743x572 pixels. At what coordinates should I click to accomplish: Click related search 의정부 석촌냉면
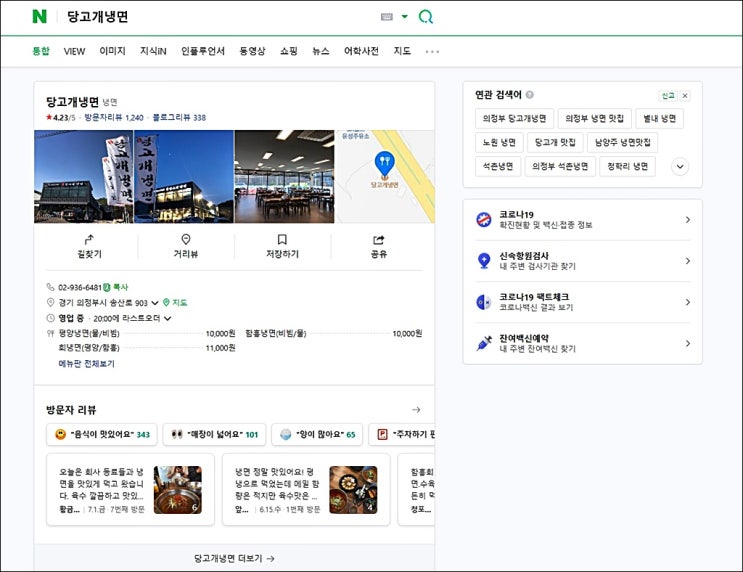click(x=560, y=166)
